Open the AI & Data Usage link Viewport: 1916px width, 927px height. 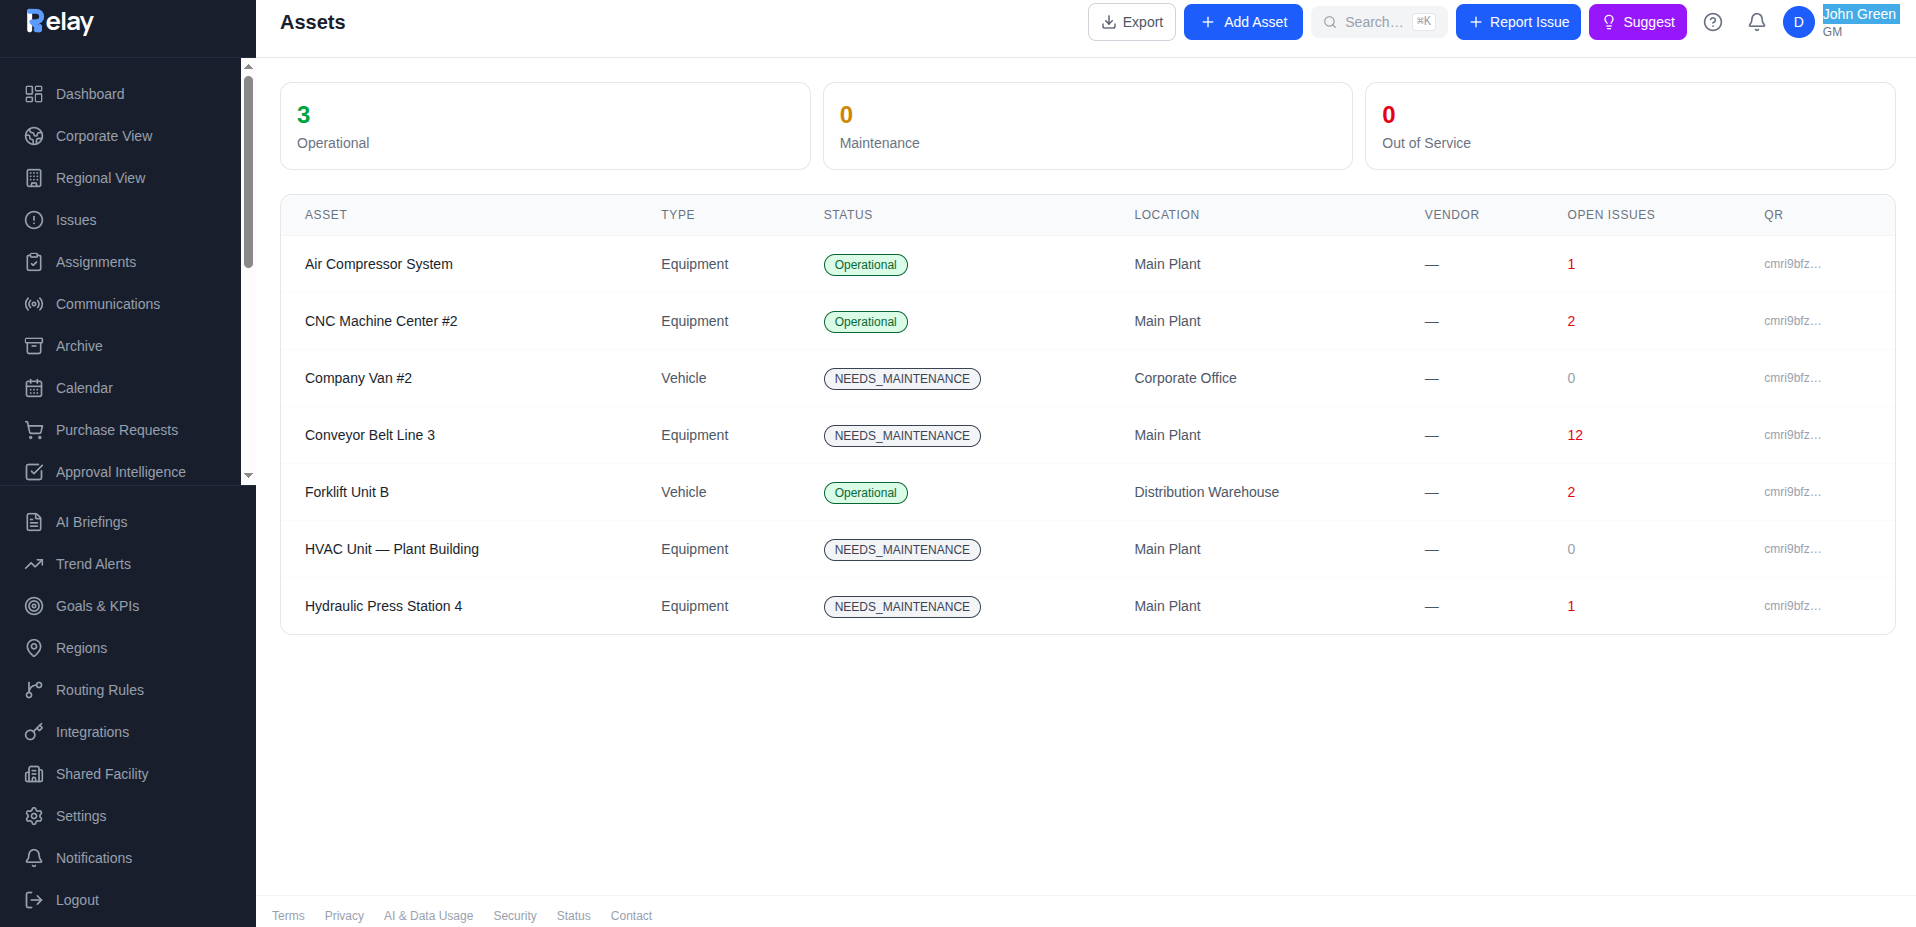(x=428, y=916)
